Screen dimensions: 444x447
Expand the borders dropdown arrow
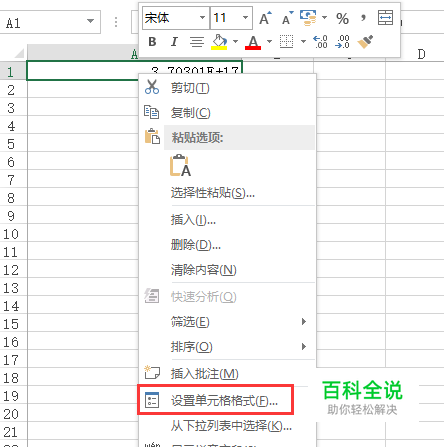[x=303, y=42]
